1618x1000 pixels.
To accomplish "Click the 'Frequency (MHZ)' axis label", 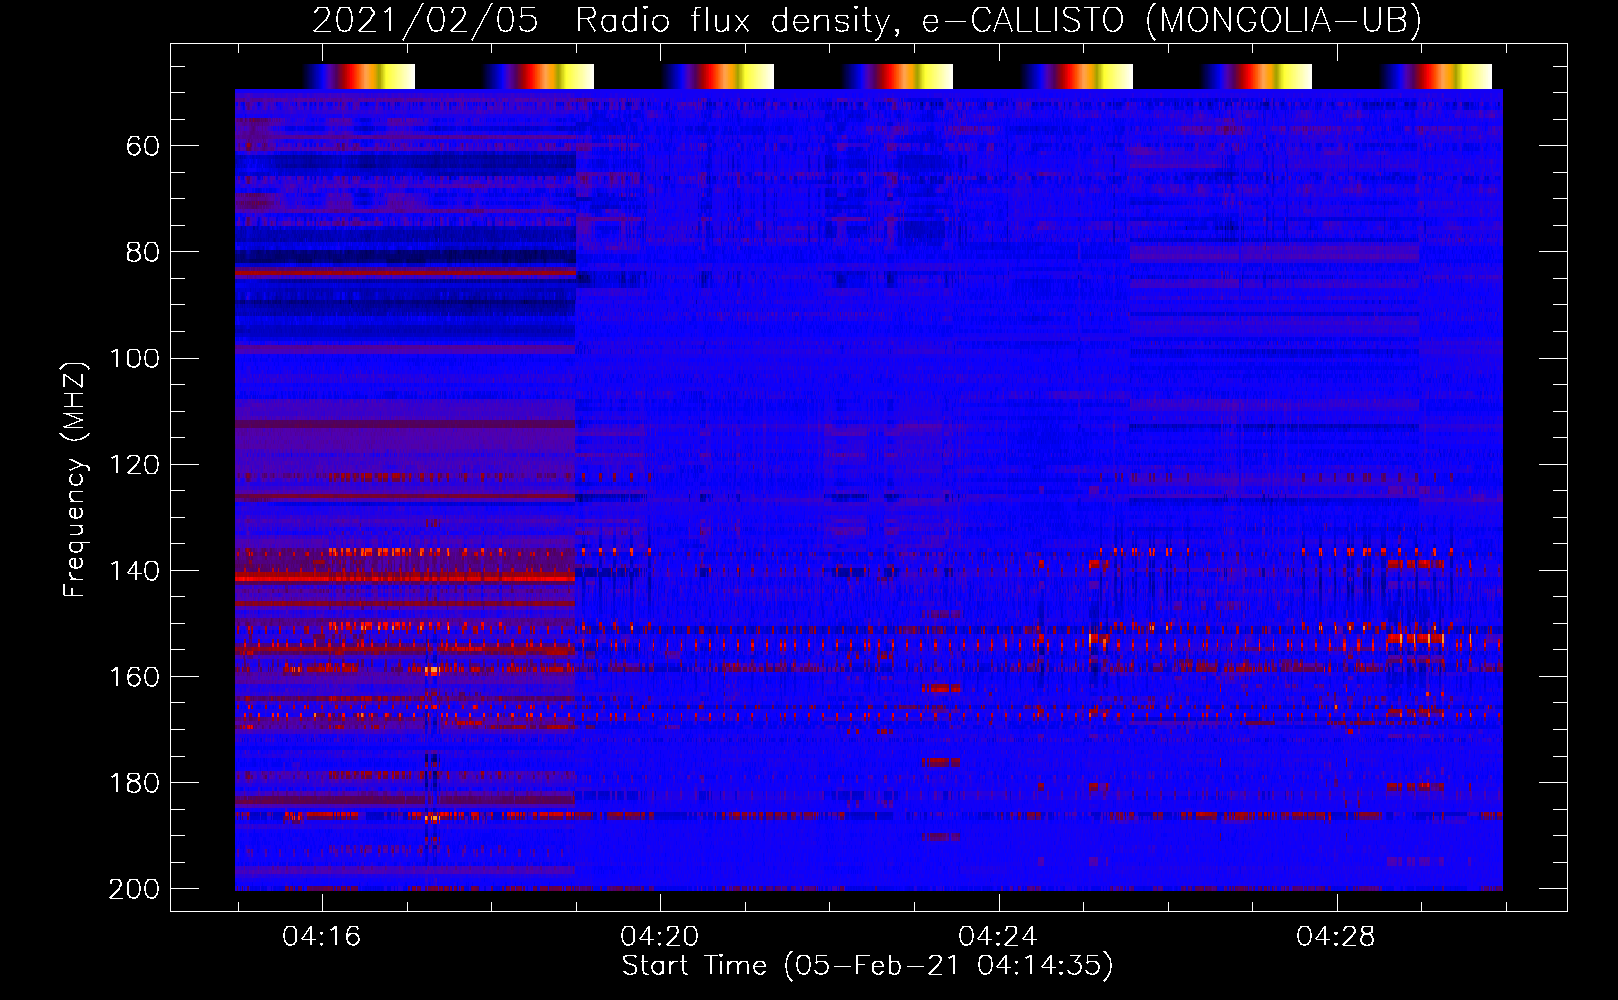I will [75, 479].
